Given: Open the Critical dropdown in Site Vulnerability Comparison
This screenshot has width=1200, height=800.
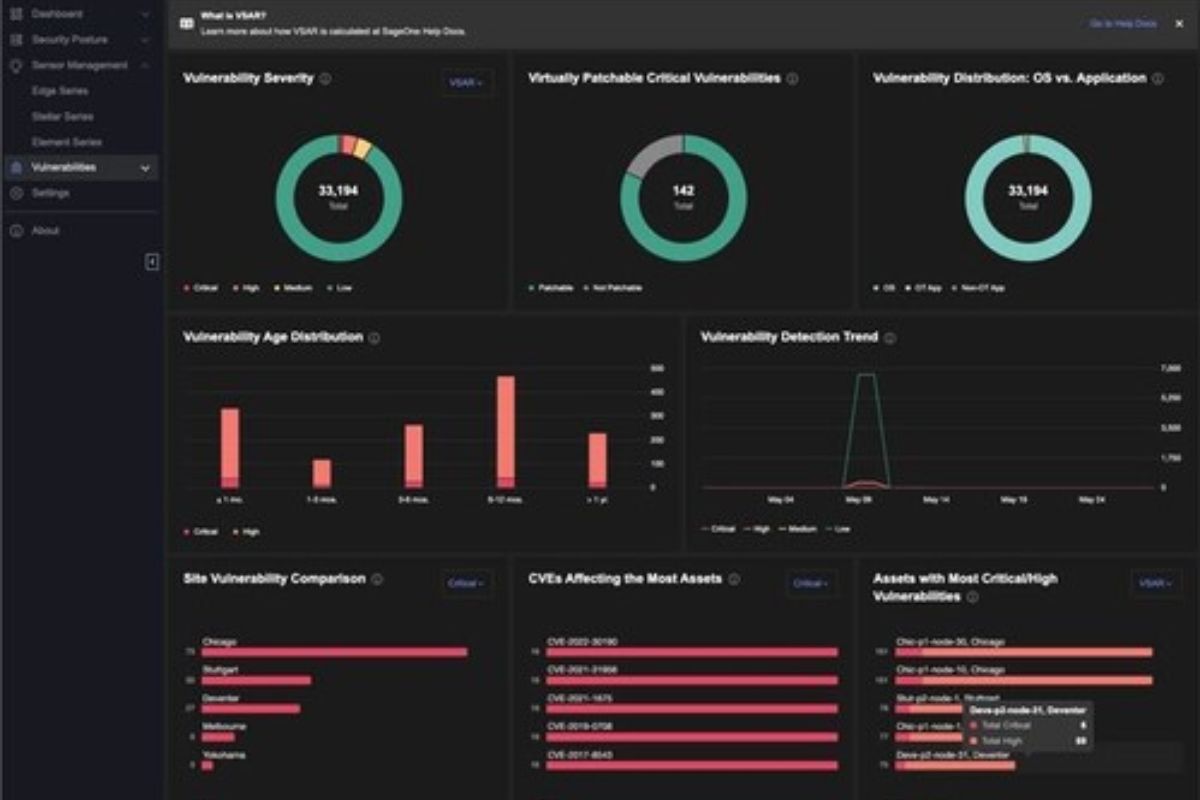Looking at the screenshot, I should [464, 583].
